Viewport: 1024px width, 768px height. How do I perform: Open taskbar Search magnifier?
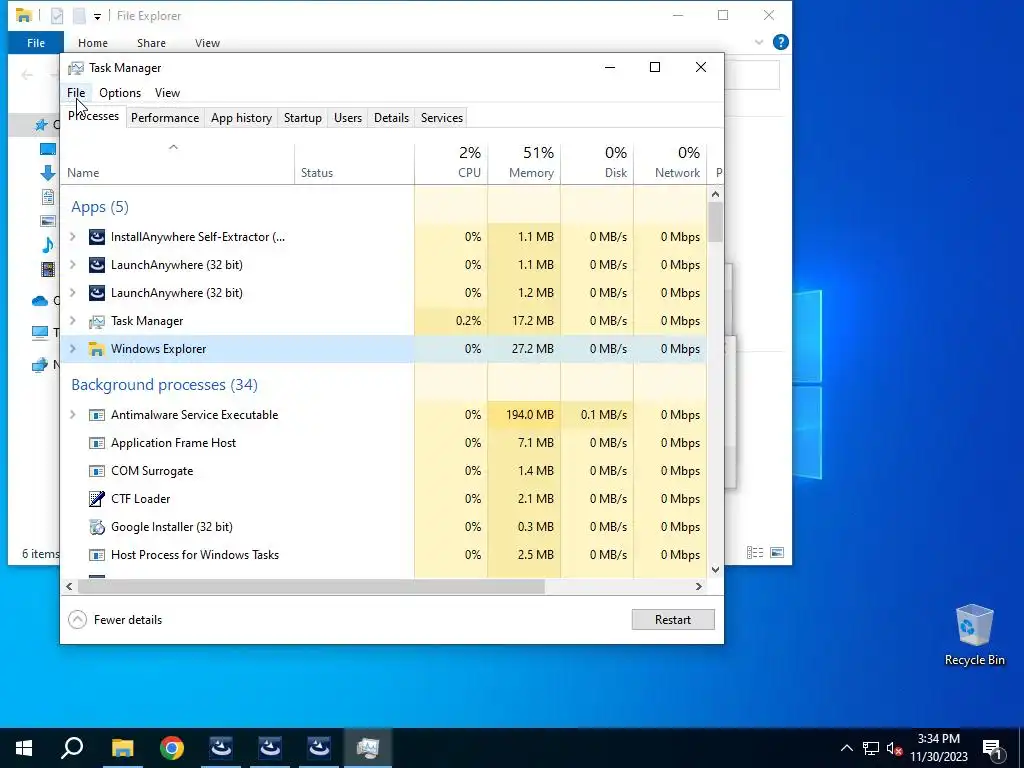click(x=72, y=748)
